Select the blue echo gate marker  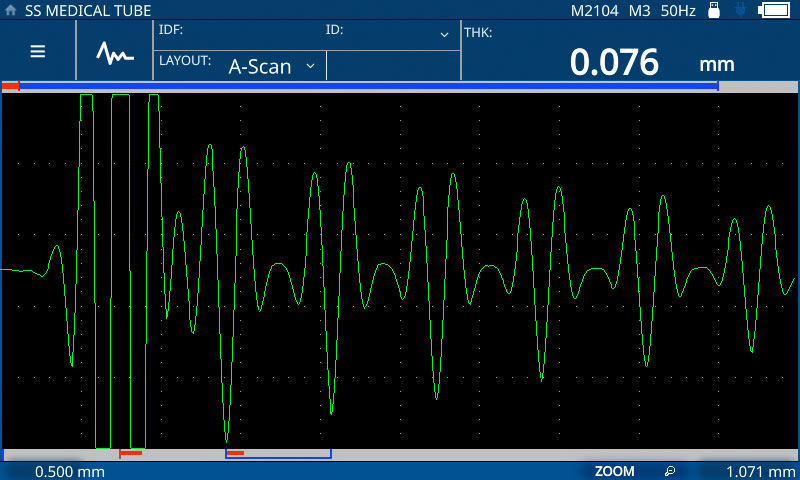click(x=278, y=455)
